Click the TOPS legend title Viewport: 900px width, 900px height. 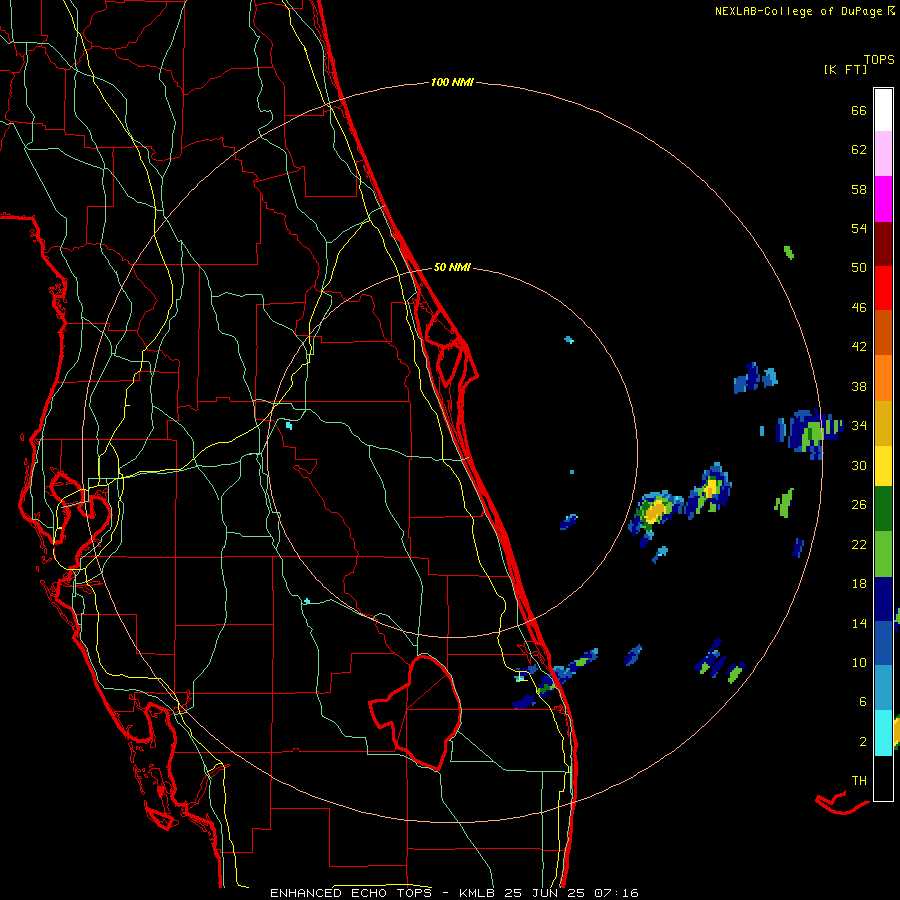click(879, 60)
